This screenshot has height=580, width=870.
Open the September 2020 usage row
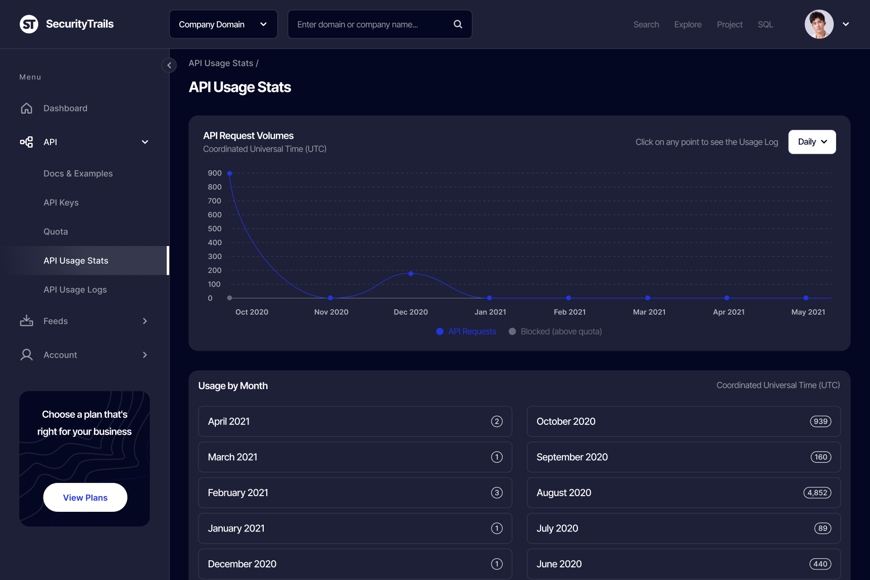pyautogui.click(x=684, y=457)
